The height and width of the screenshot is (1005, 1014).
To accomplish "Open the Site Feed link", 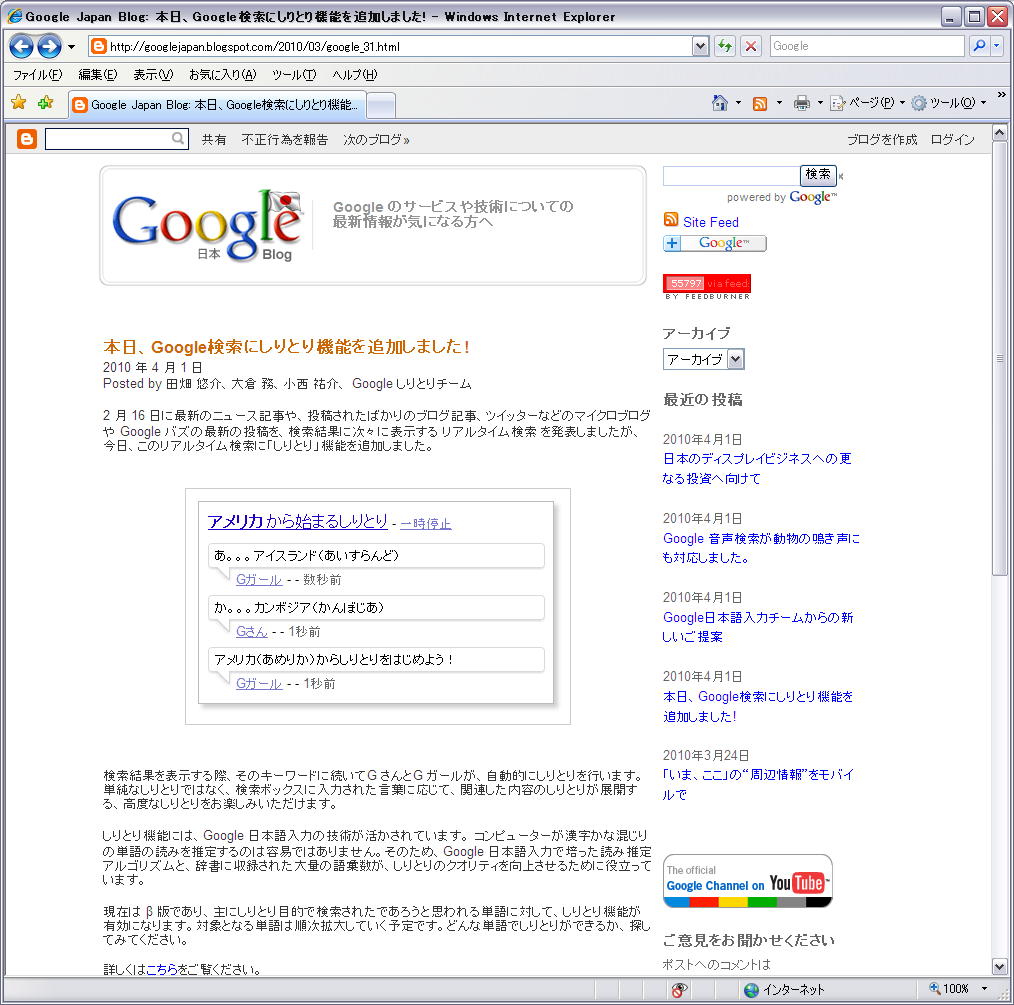I will pos(711,222).
